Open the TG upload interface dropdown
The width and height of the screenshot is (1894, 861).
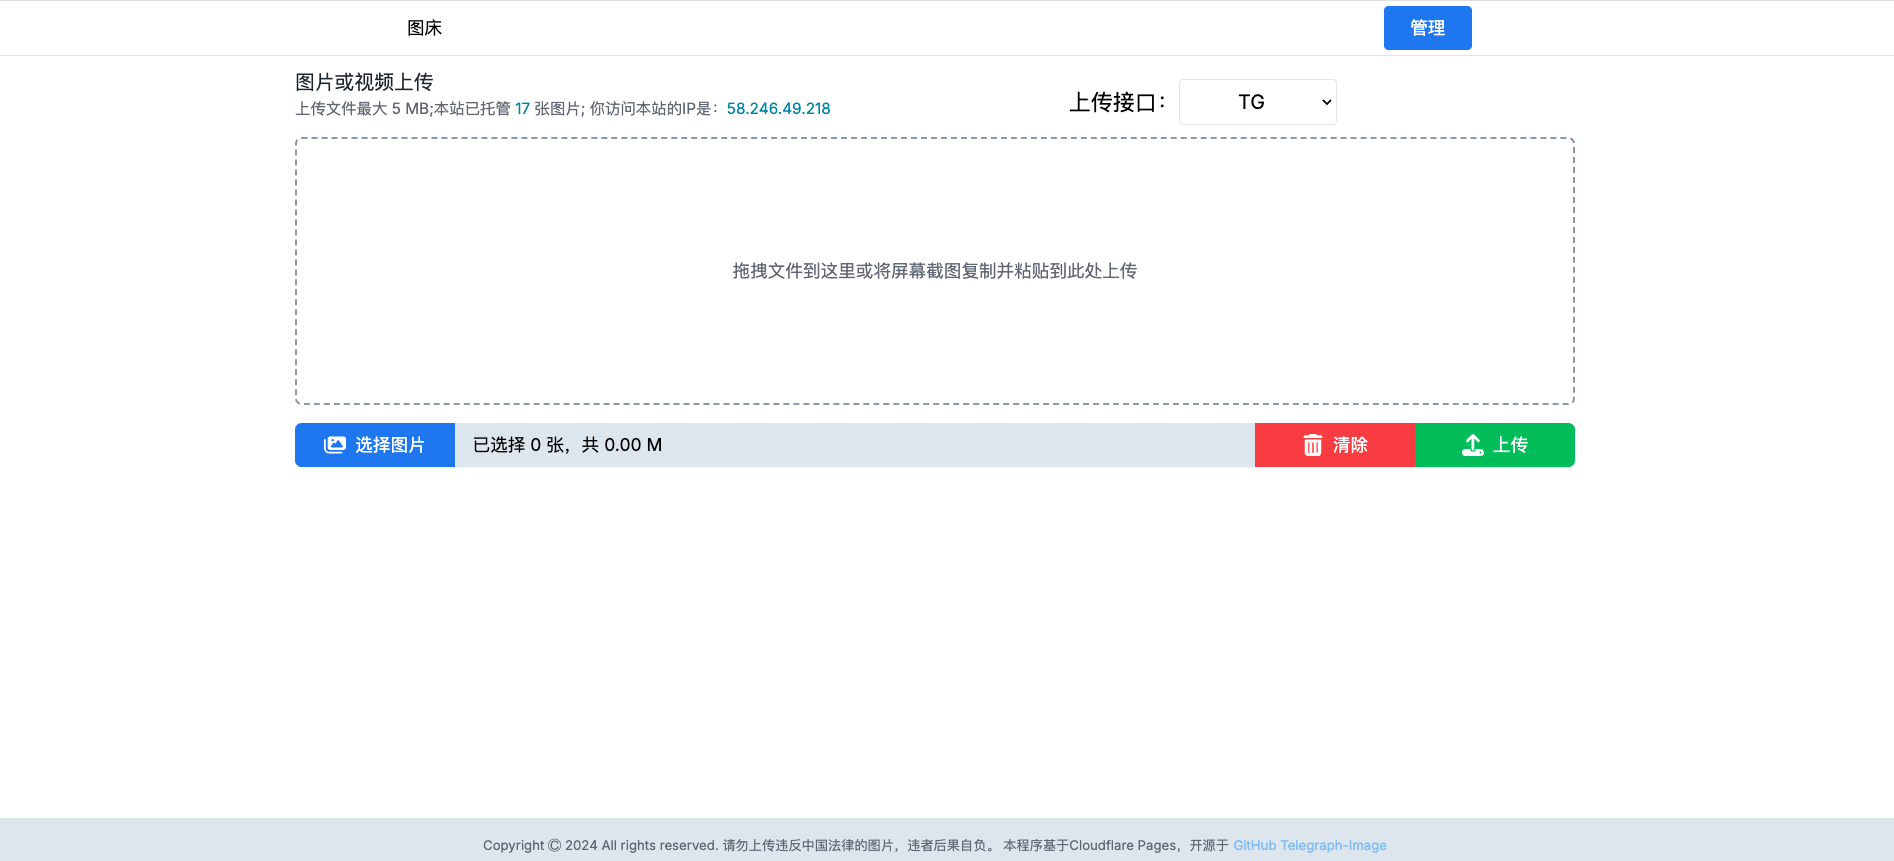[1256, 102]
